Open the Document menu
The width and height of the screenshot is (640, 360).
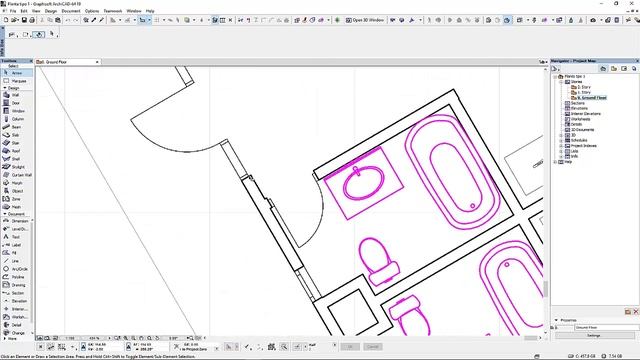coord(71,11)
